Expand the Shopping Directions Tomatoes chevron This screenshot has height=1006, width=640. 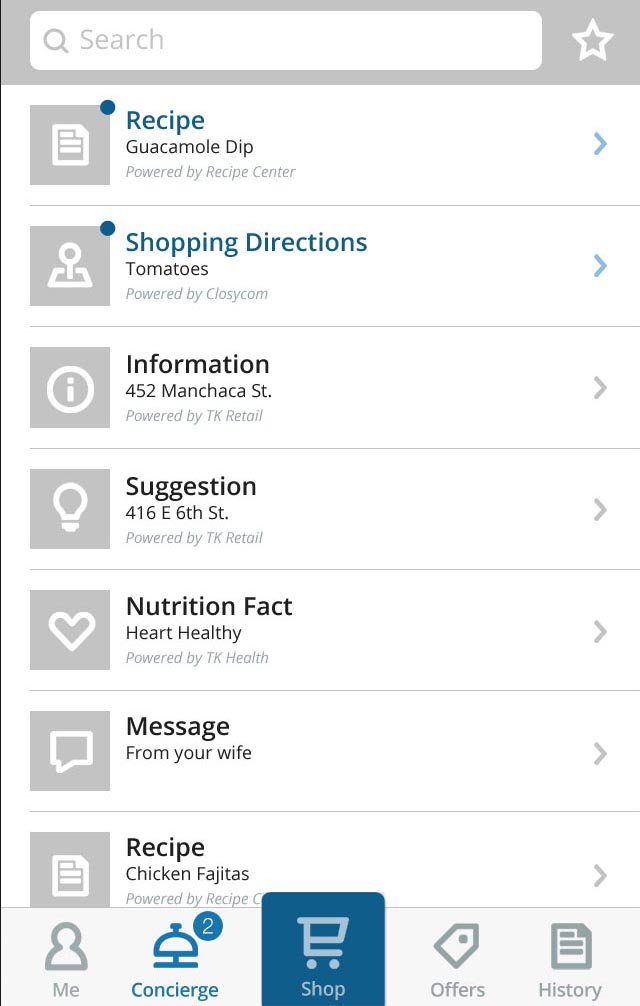click(600, 266)
